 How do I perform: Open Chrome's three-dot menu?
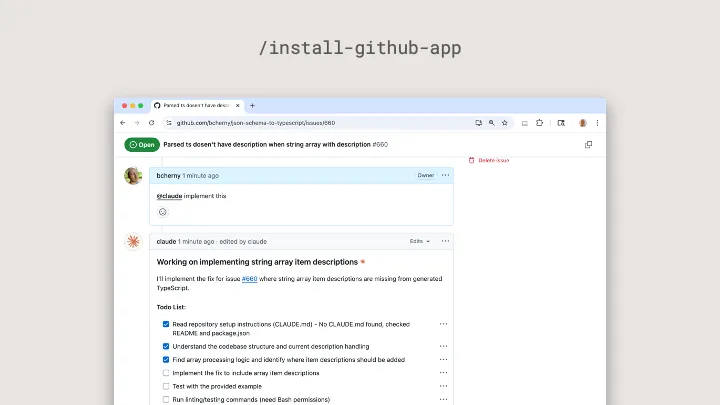(597, 123)
